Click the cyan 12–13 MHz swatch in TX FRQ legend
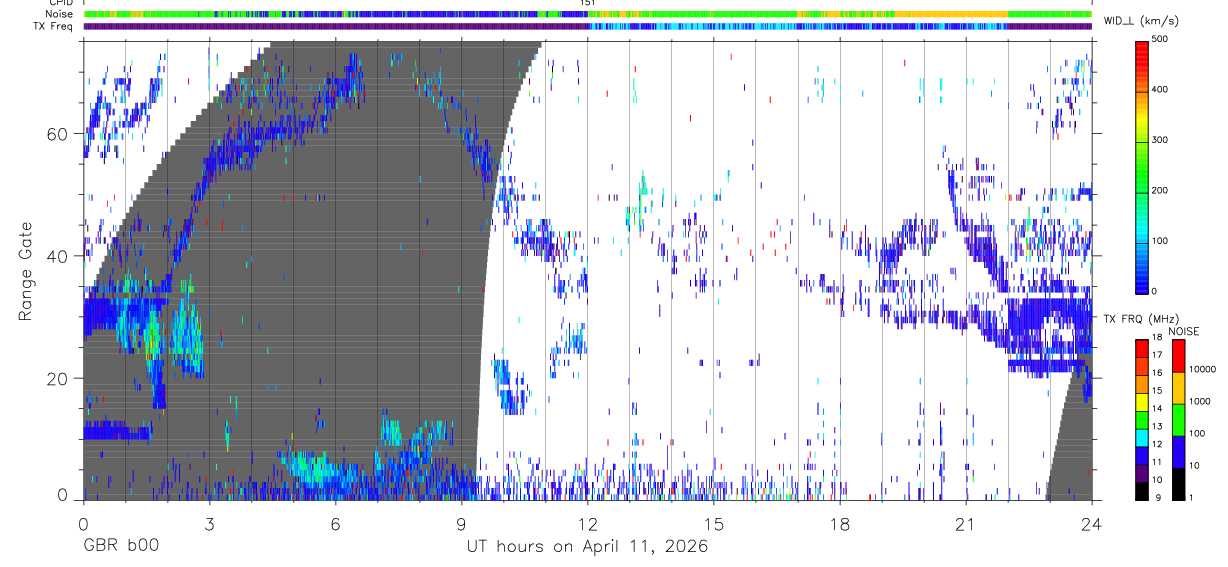1228x567 pixels. click(x=1142, y=437)
